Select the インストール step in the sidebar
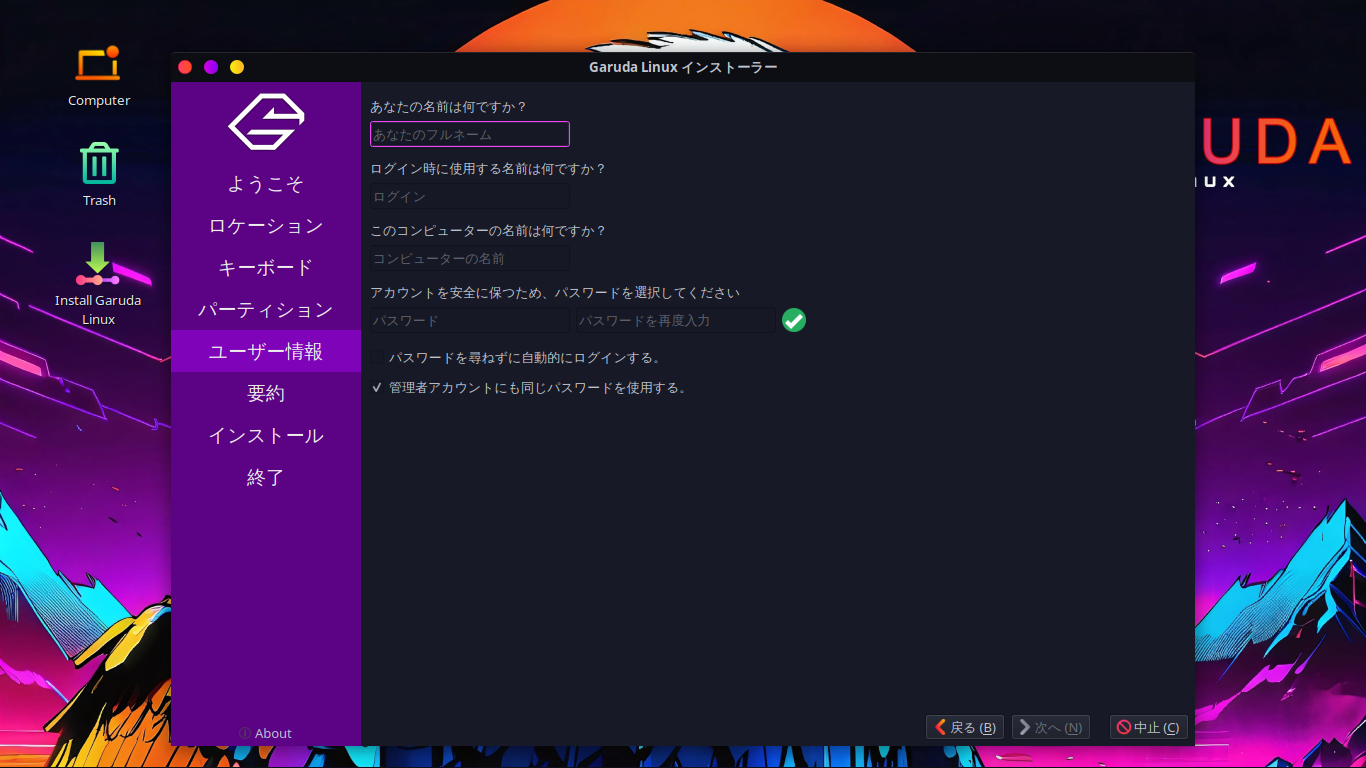 266,436
